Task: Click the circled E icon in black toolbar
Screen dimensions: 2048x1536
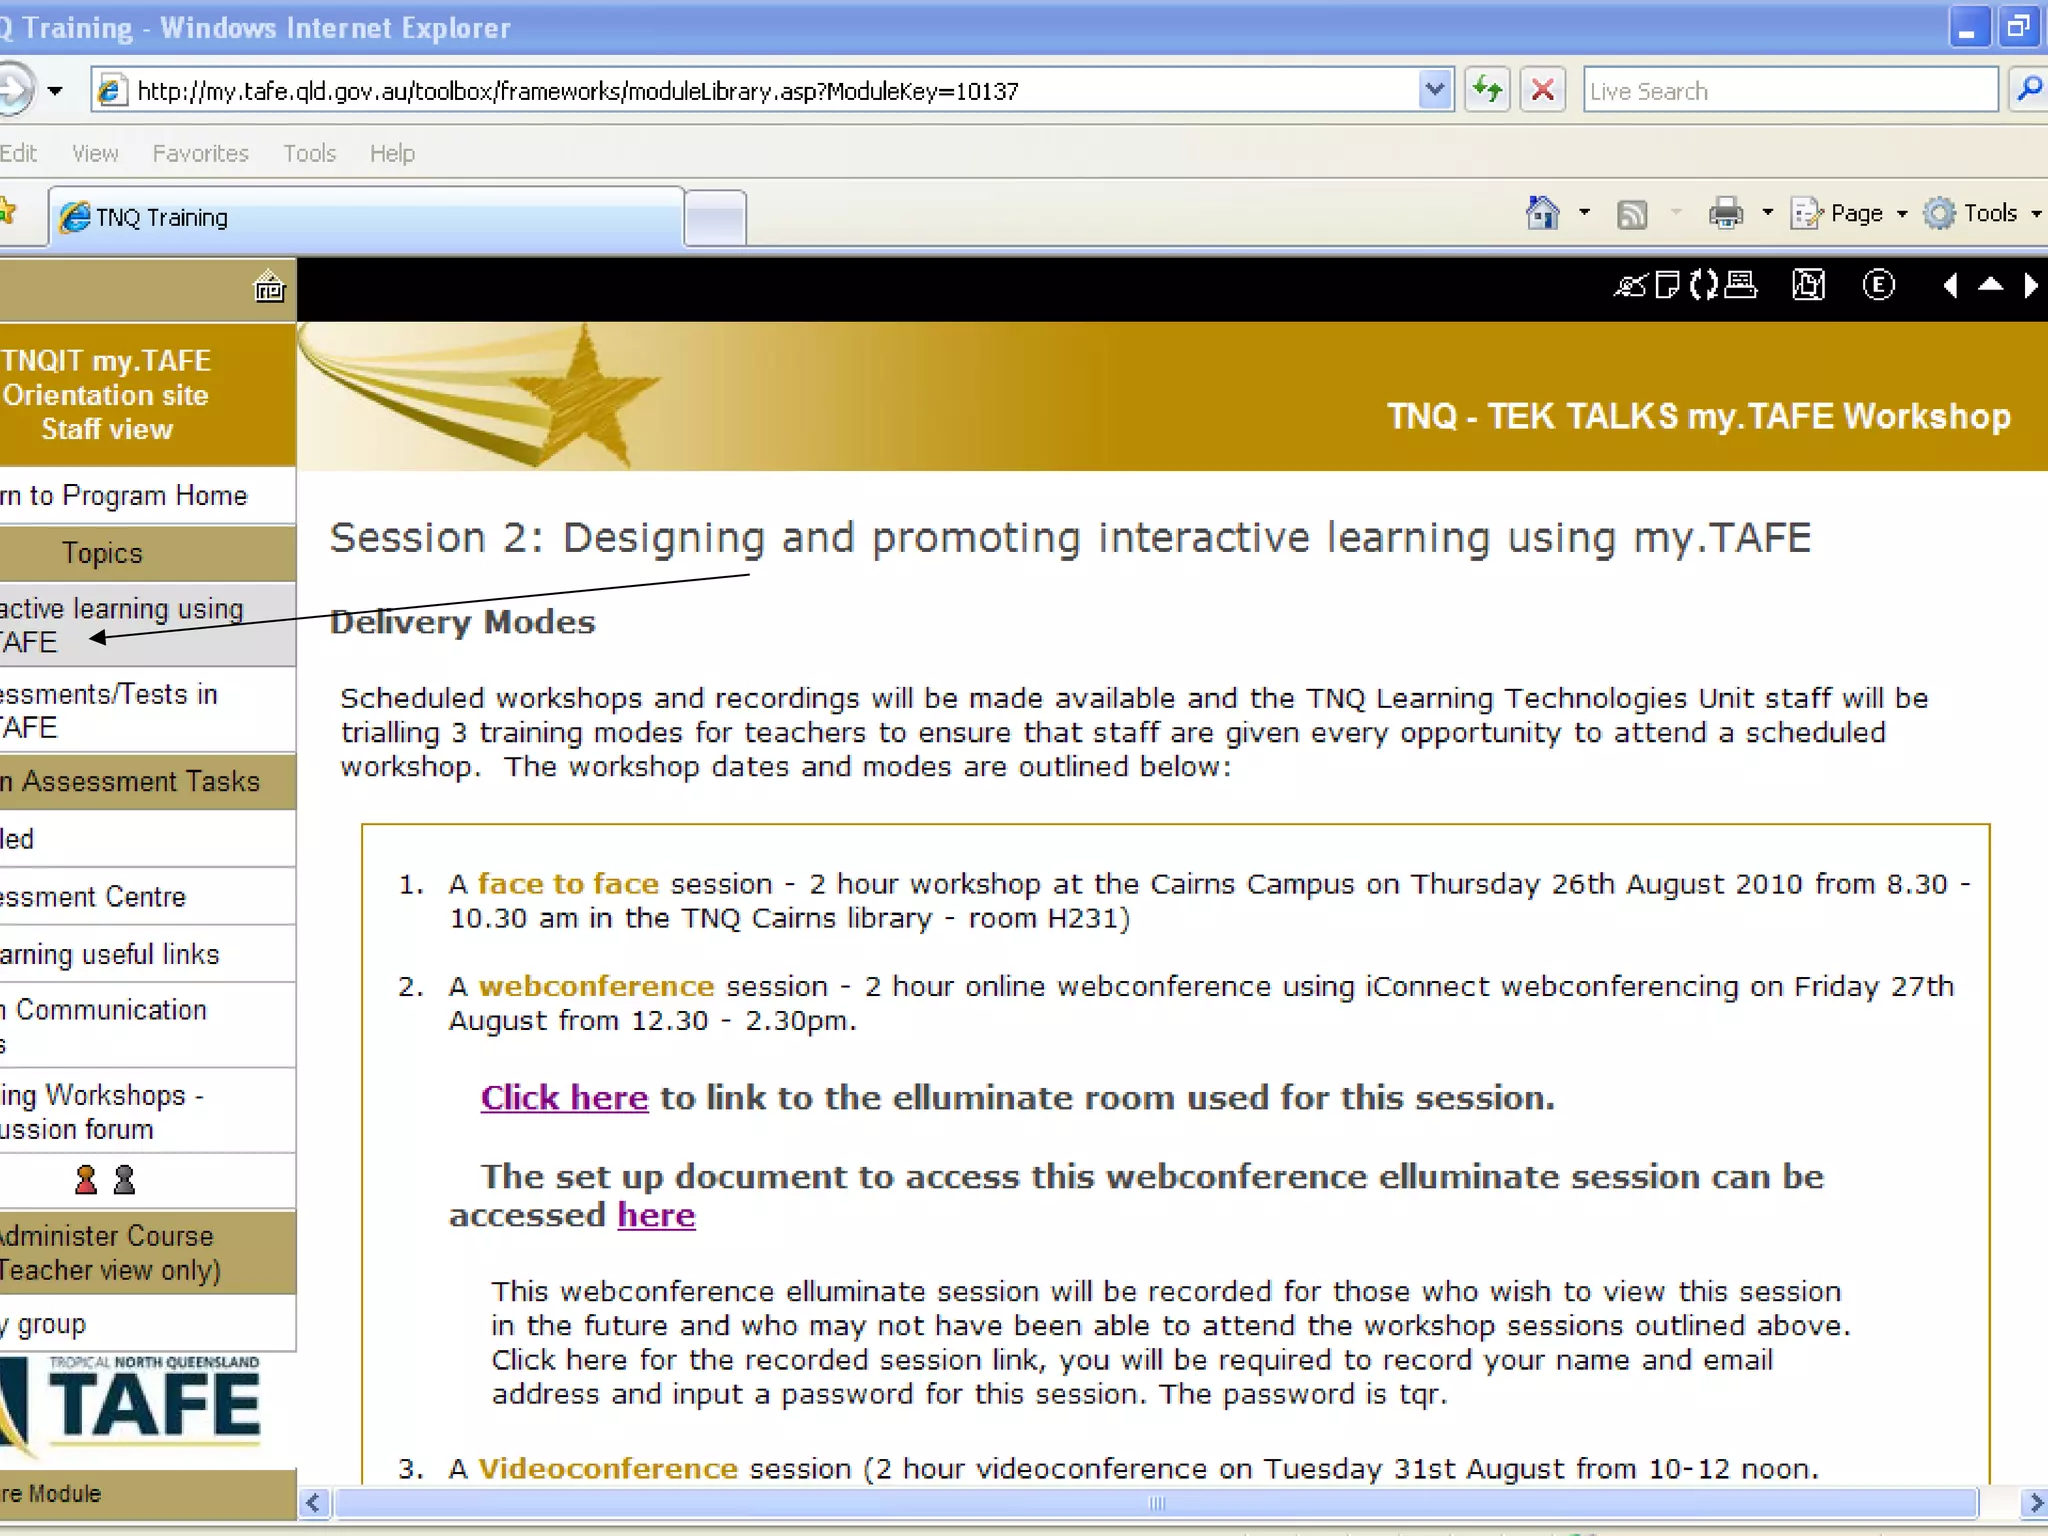Action: point(1878,286)
